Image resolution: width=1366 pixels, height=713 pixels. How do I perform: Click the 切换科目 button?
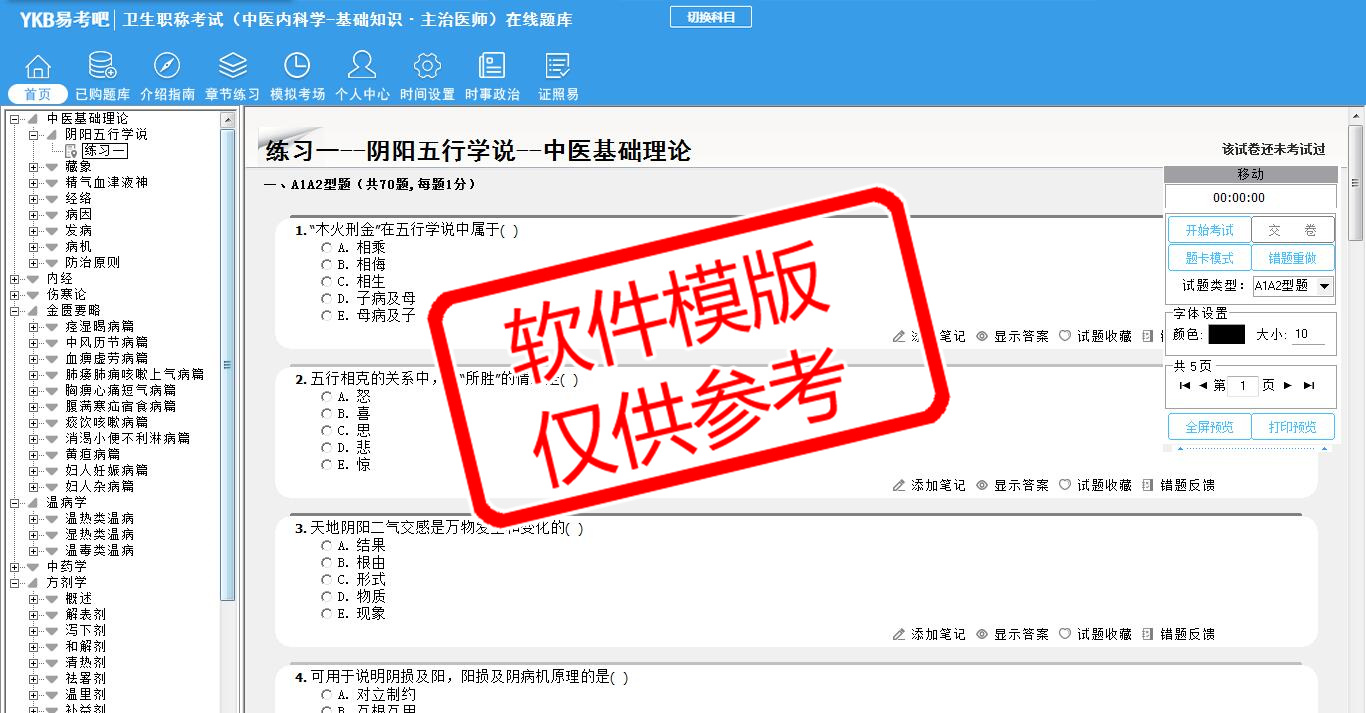coord(710,17)
